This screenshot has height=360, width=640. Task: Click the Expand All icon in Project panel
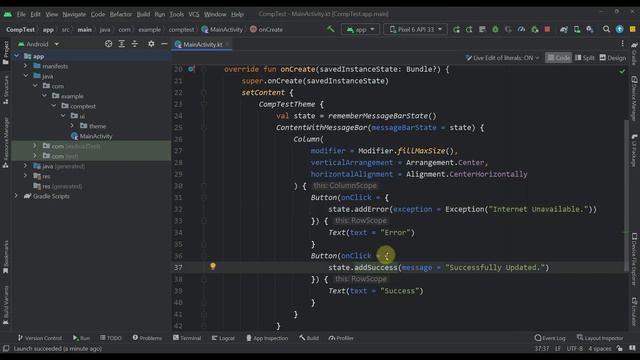[x=122, y=44]
